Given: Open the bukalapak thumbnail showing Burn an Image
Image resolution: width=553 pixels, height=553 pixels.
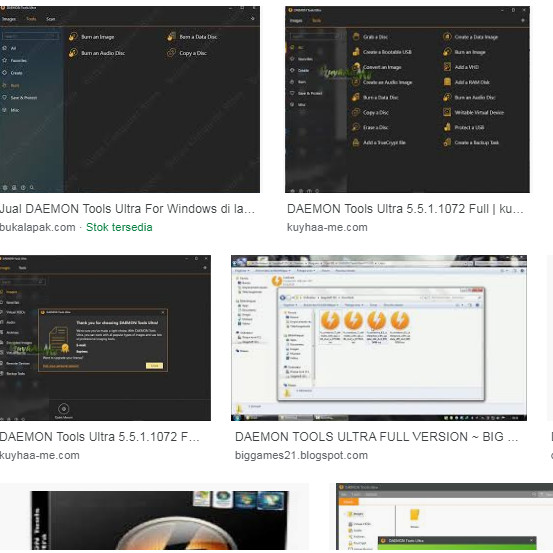Looking at the screenshot, I should 130,99.
